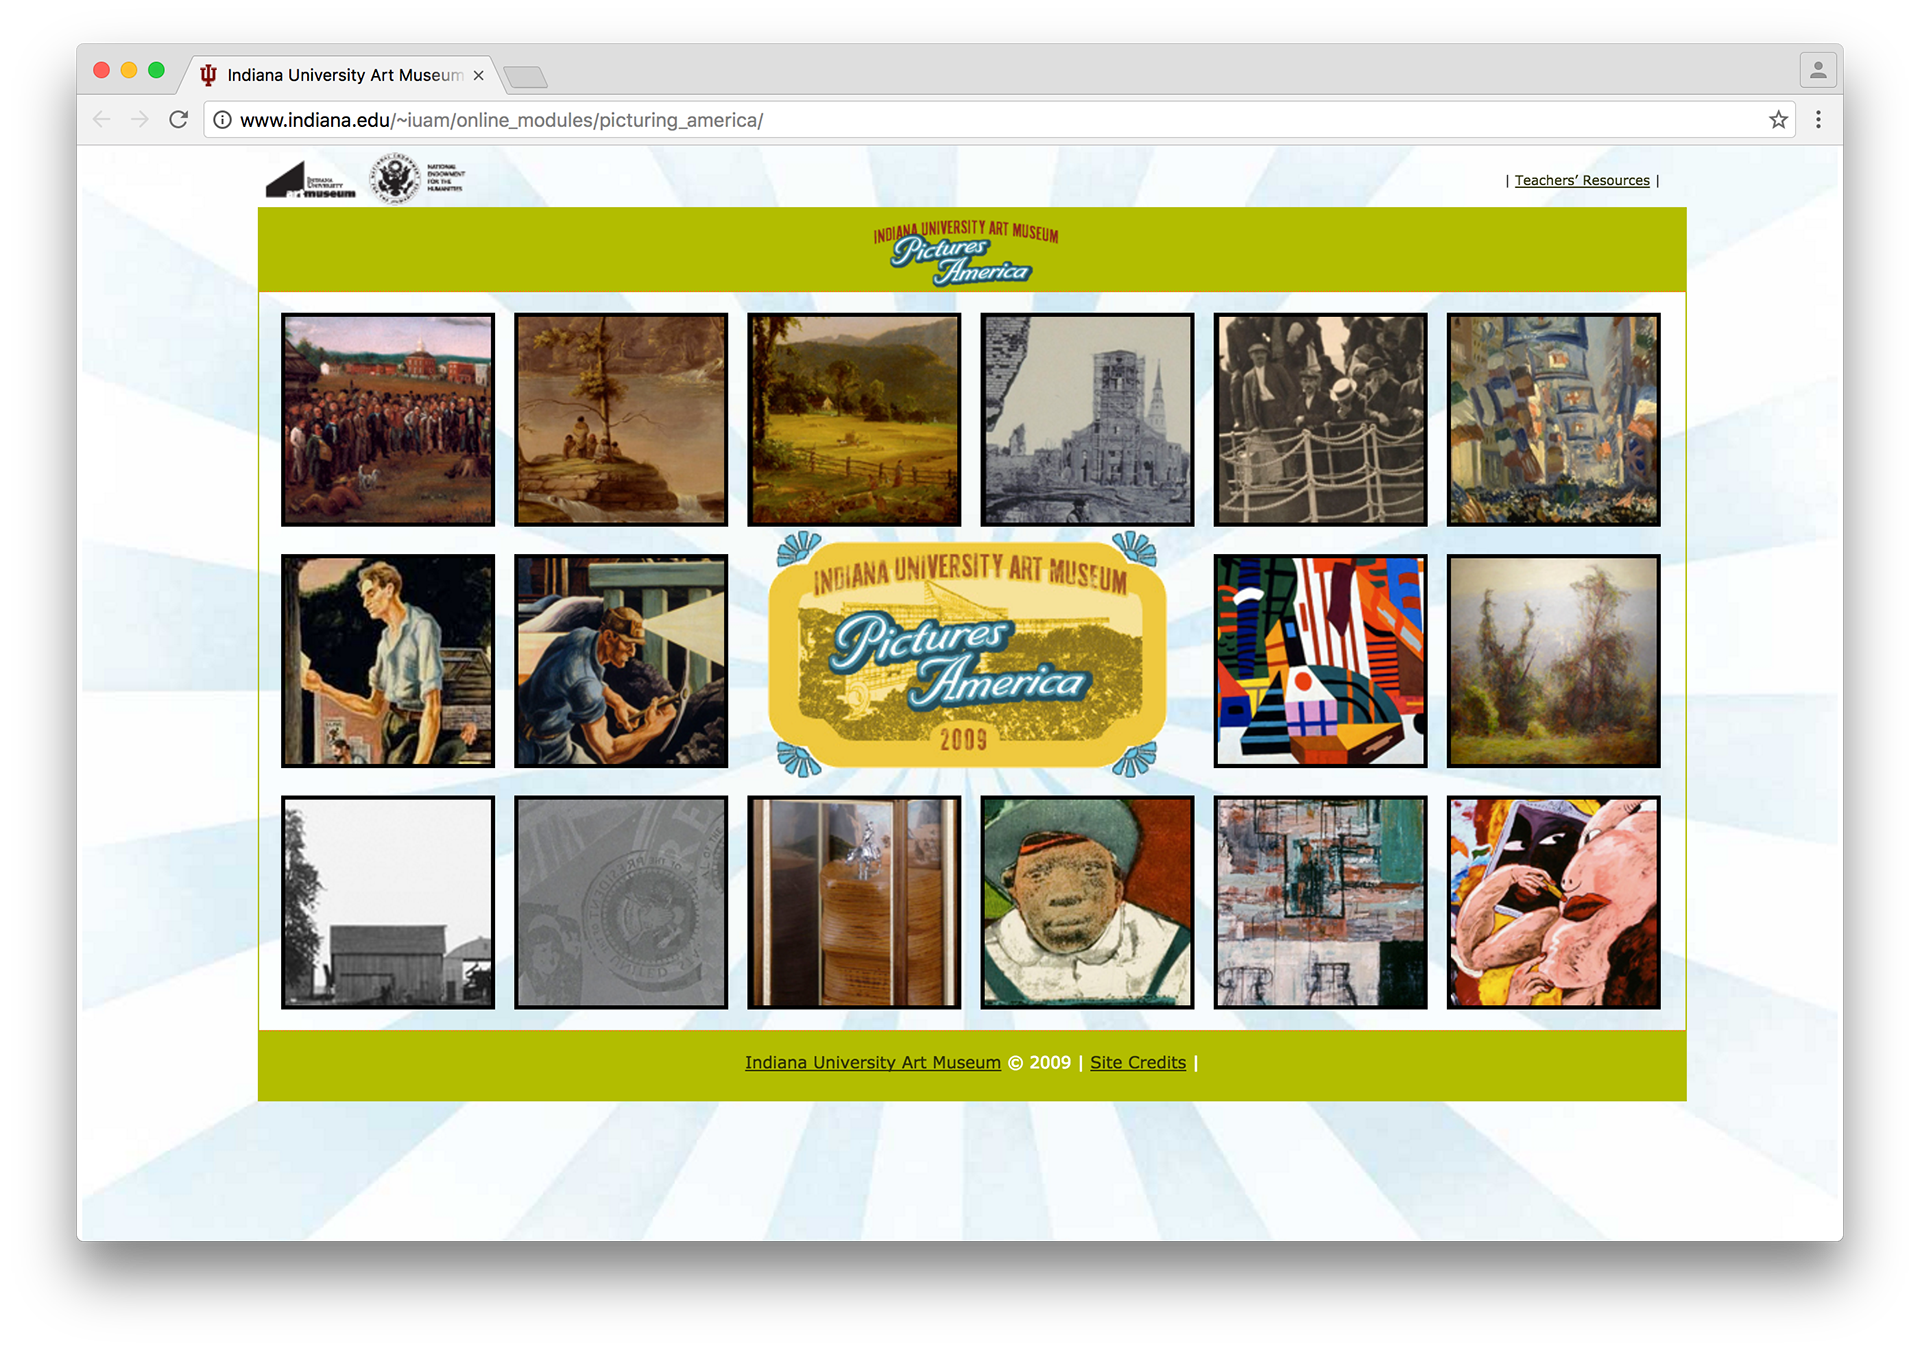This screenshot has width=1920, height=1351.
Task: Open the crowd election scene painting thumbnail
Action: click(x=388, y=420)
